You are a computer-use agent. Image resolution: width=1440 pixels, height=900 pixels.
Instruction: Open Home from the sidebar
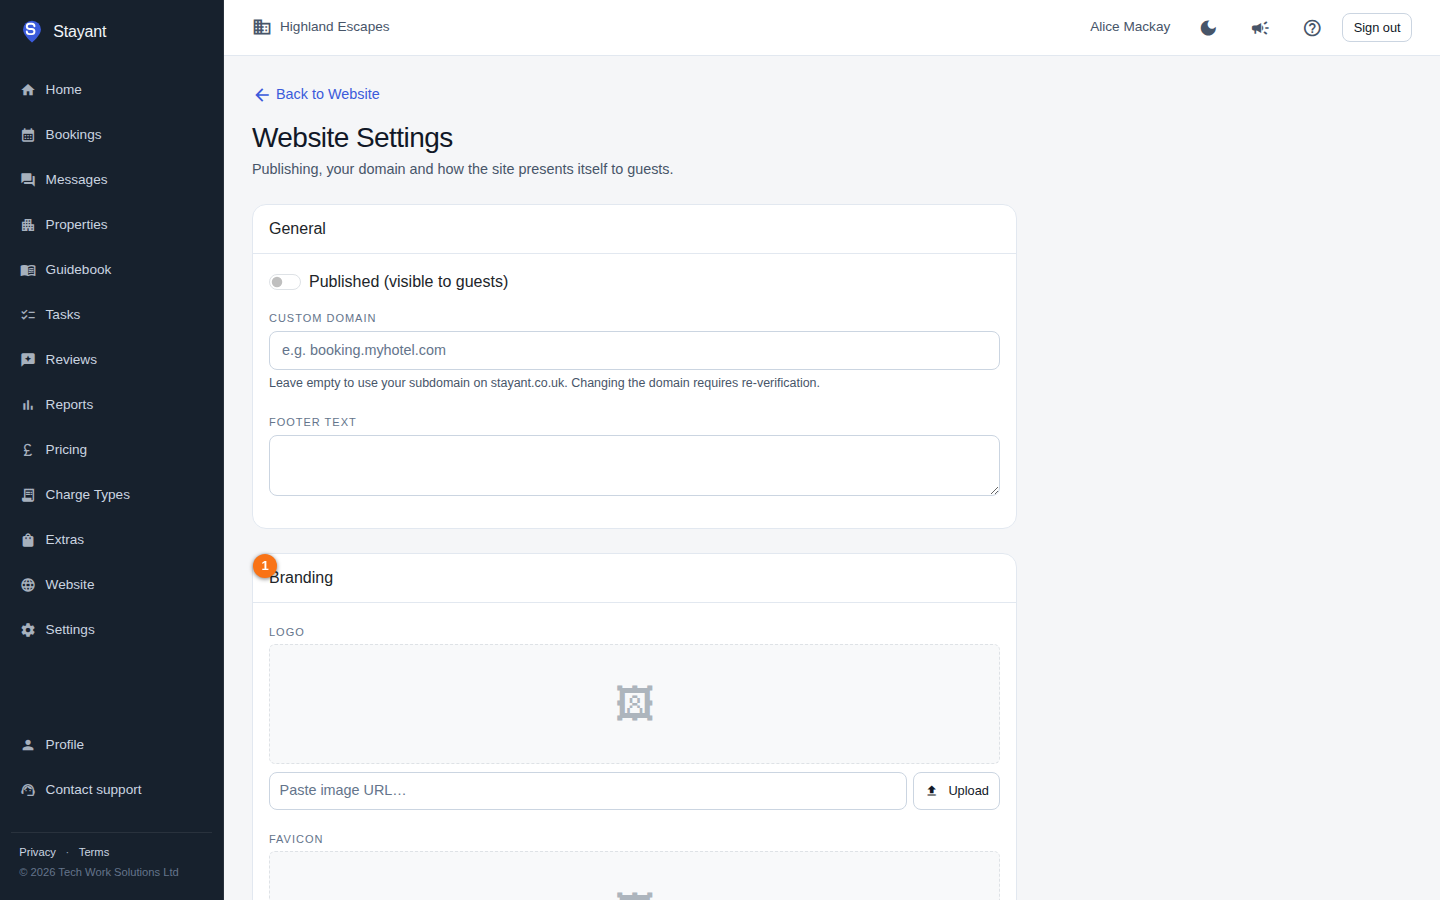[63, 90]
